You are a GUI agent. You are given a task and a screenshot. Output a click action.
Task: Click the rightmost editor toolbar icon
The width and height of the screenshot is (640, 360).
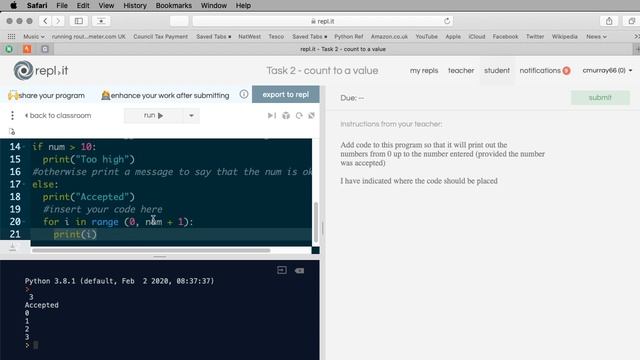pos(311,116)
